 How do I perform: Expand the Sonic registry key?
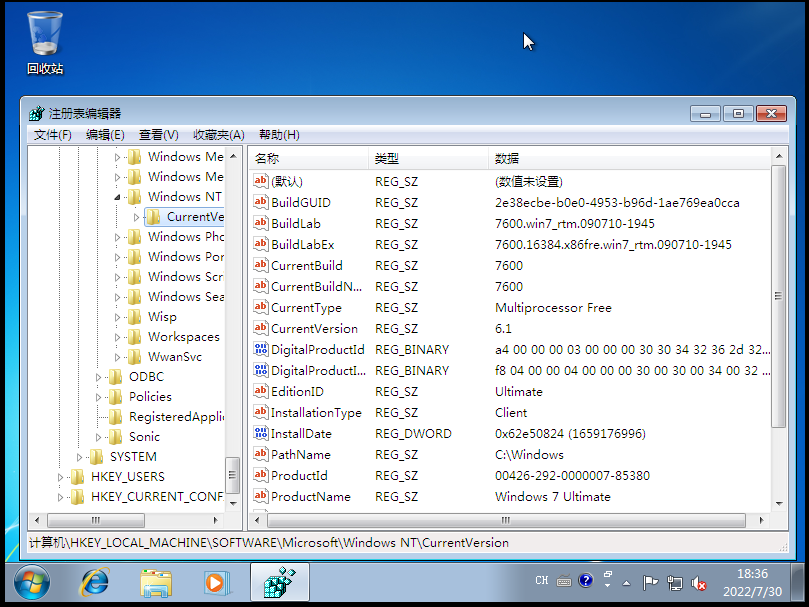[x=99, y=437]
